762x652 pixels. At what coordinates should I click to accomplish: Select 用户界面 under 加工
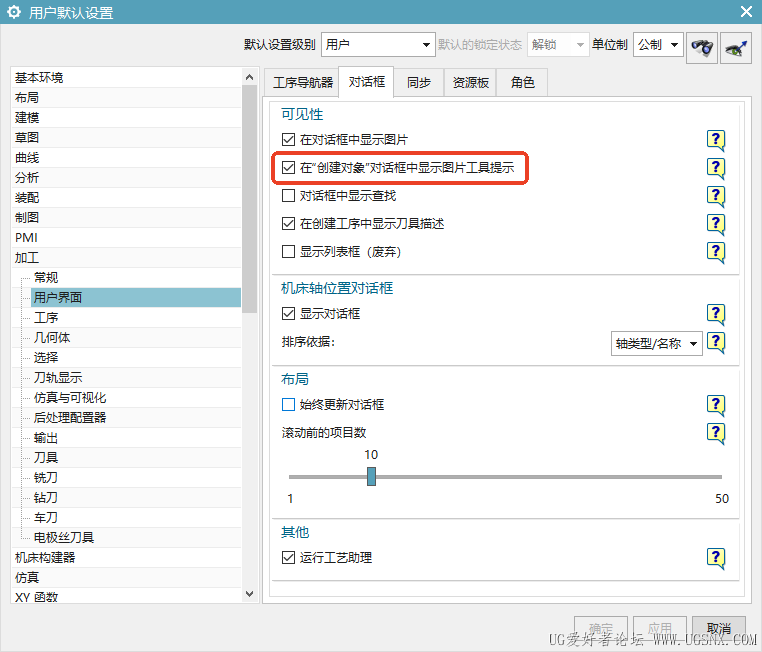click(x=136, y=297)
